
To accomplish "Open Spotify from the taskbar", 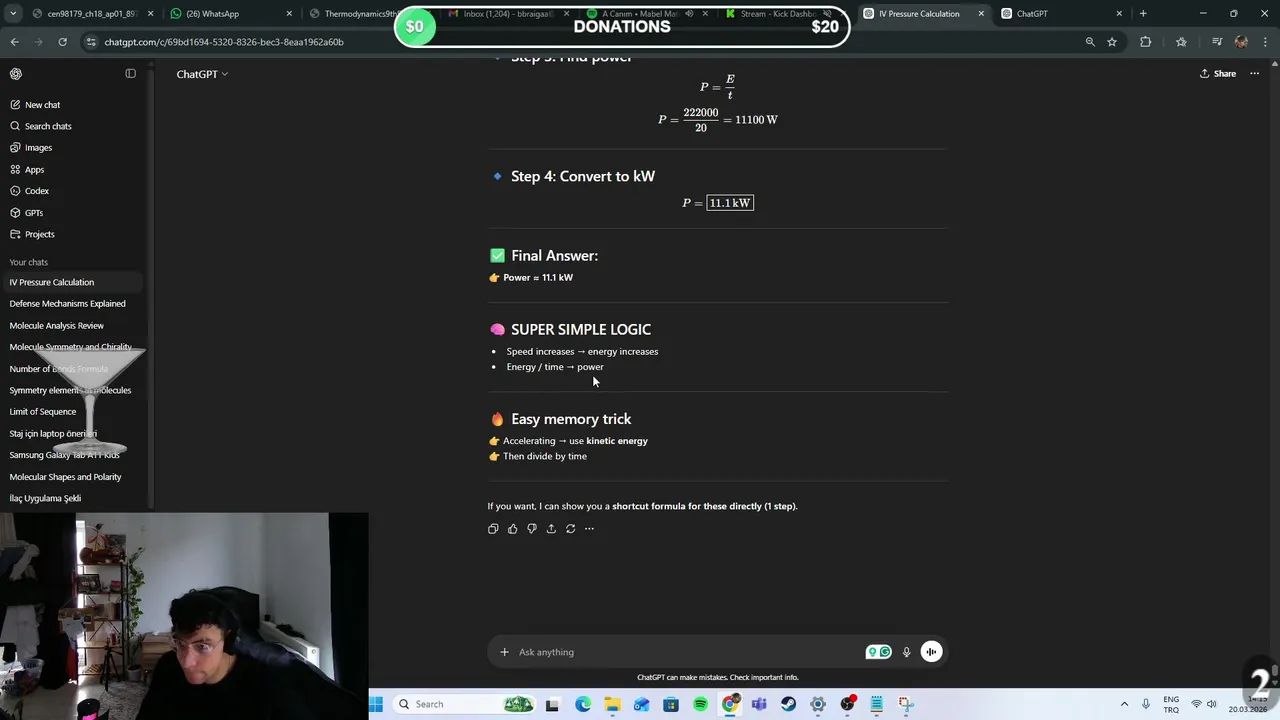I will coord(700,704).
